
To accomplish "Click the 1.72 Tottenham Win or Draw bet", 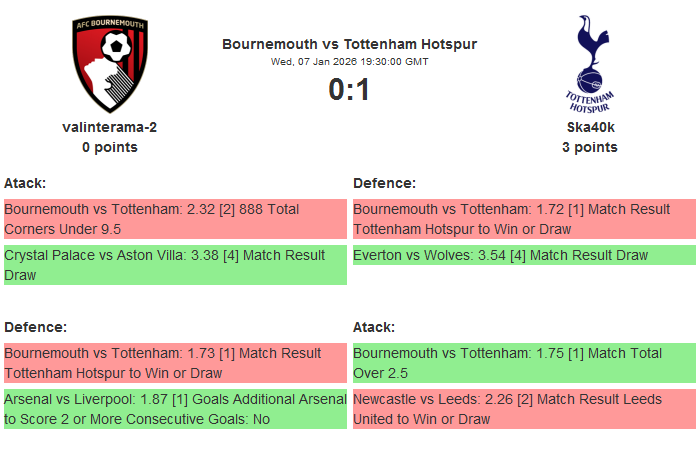I will (523, 219).
